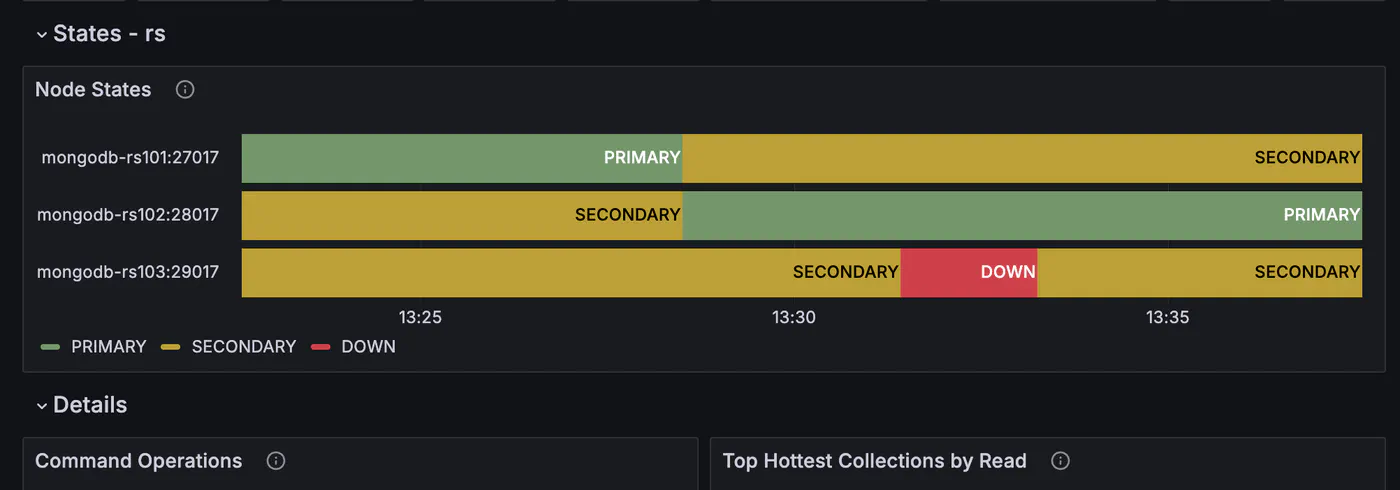The width and height of the screenshot is (1400, 490).
Task: Click the Top Hottest Collections info icon
Action: (x=1061, y=461)
